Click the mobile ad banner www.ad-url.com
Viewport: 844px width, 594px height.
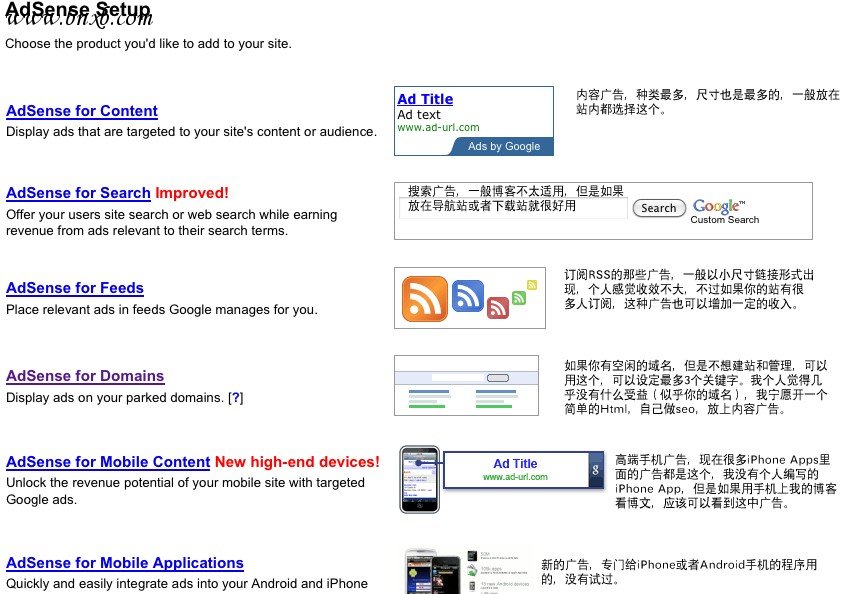pos(515,477)
